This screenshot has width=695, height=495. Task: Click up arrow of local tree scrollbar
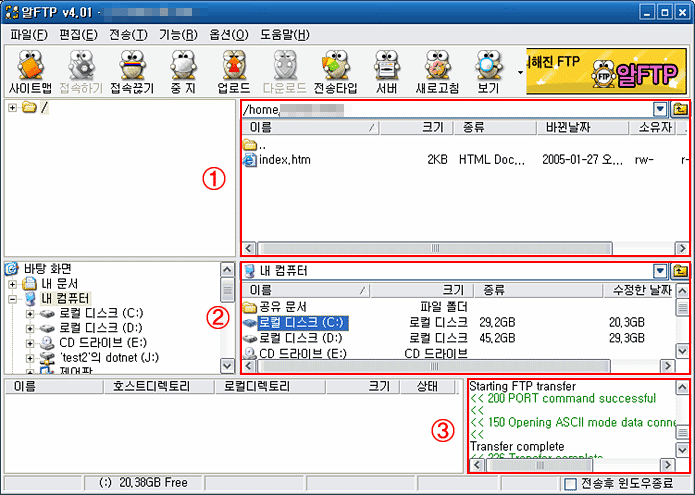tap(227, 269)
